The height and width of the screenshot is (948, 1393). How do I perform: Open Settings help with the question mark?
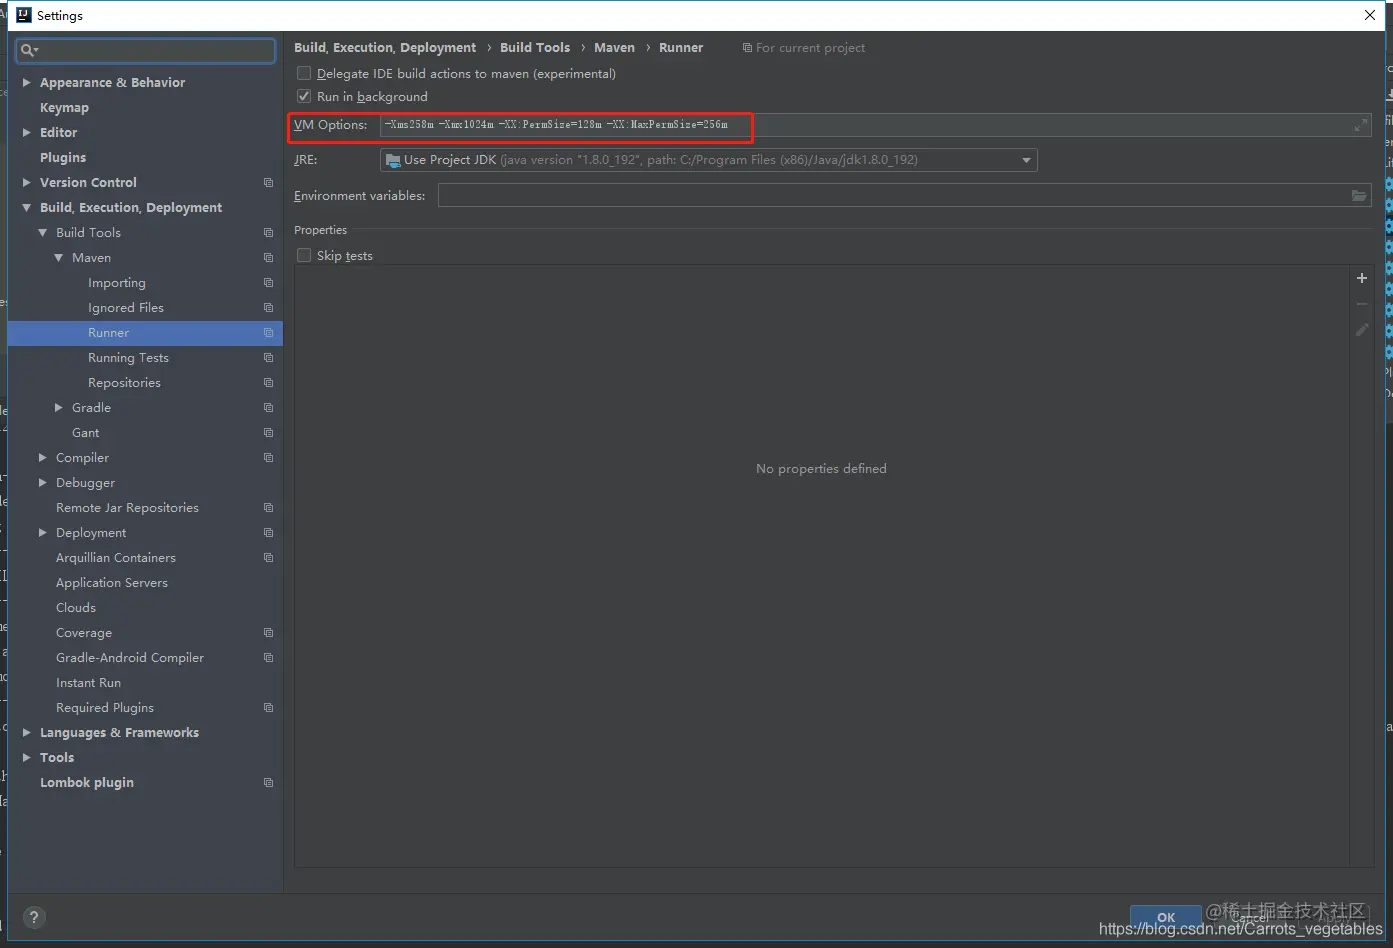[34, 918]
